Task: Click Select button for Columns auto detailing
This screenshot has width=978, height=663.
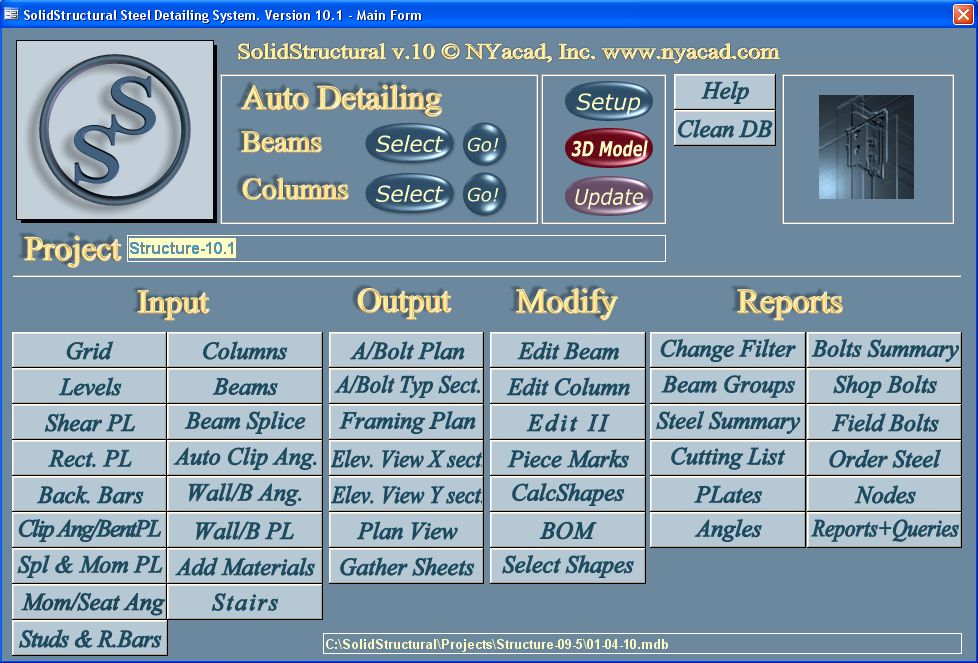Action: (409, 194)
